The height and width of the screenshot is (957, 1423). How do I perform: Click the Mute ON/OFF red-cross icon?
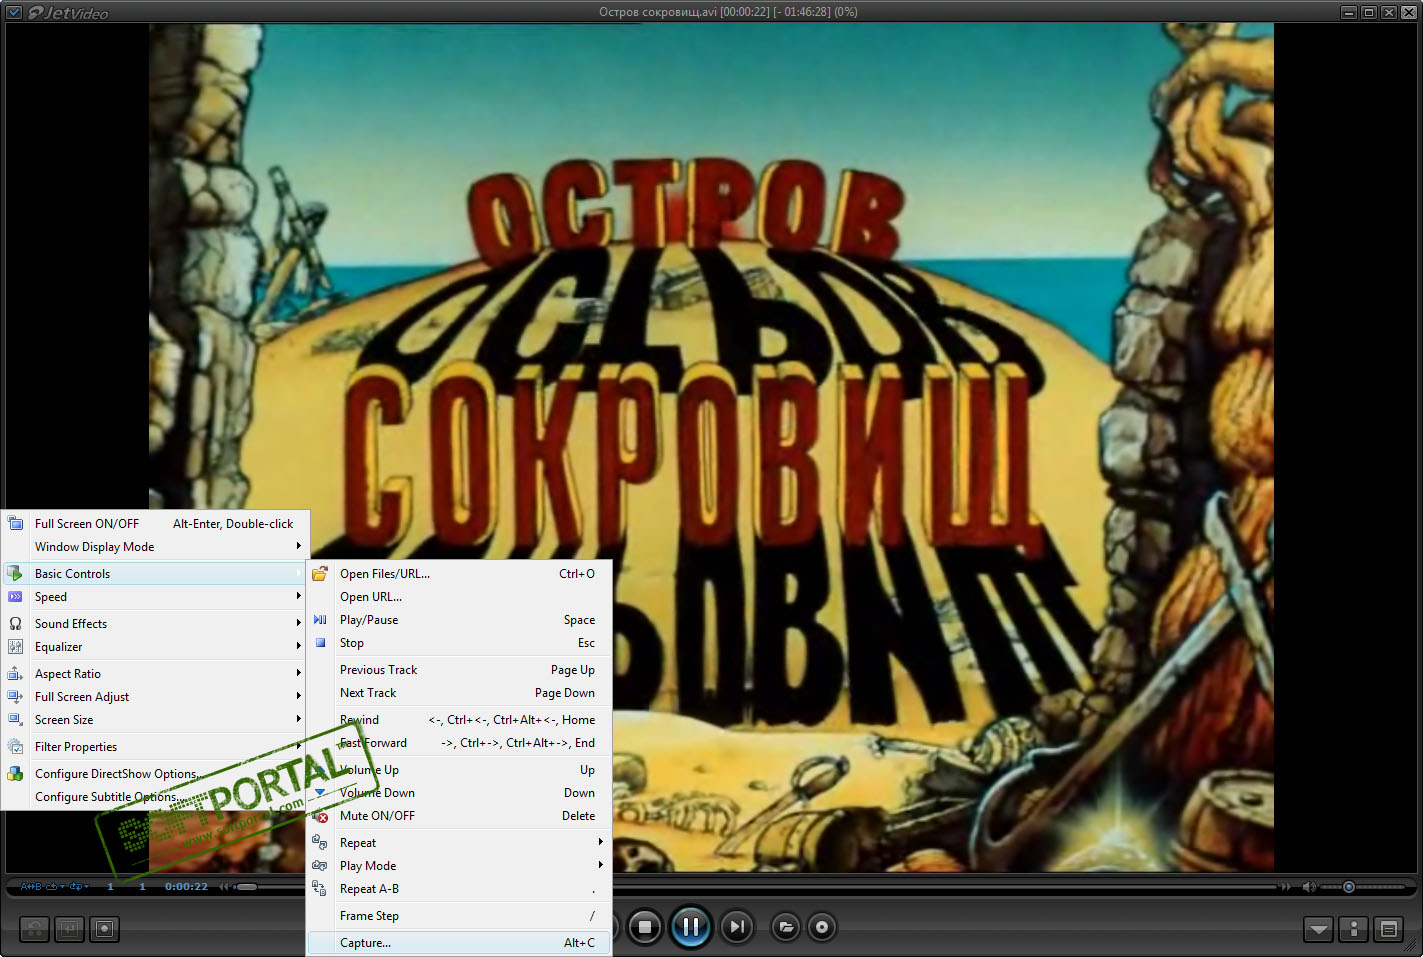coord(320,816)
